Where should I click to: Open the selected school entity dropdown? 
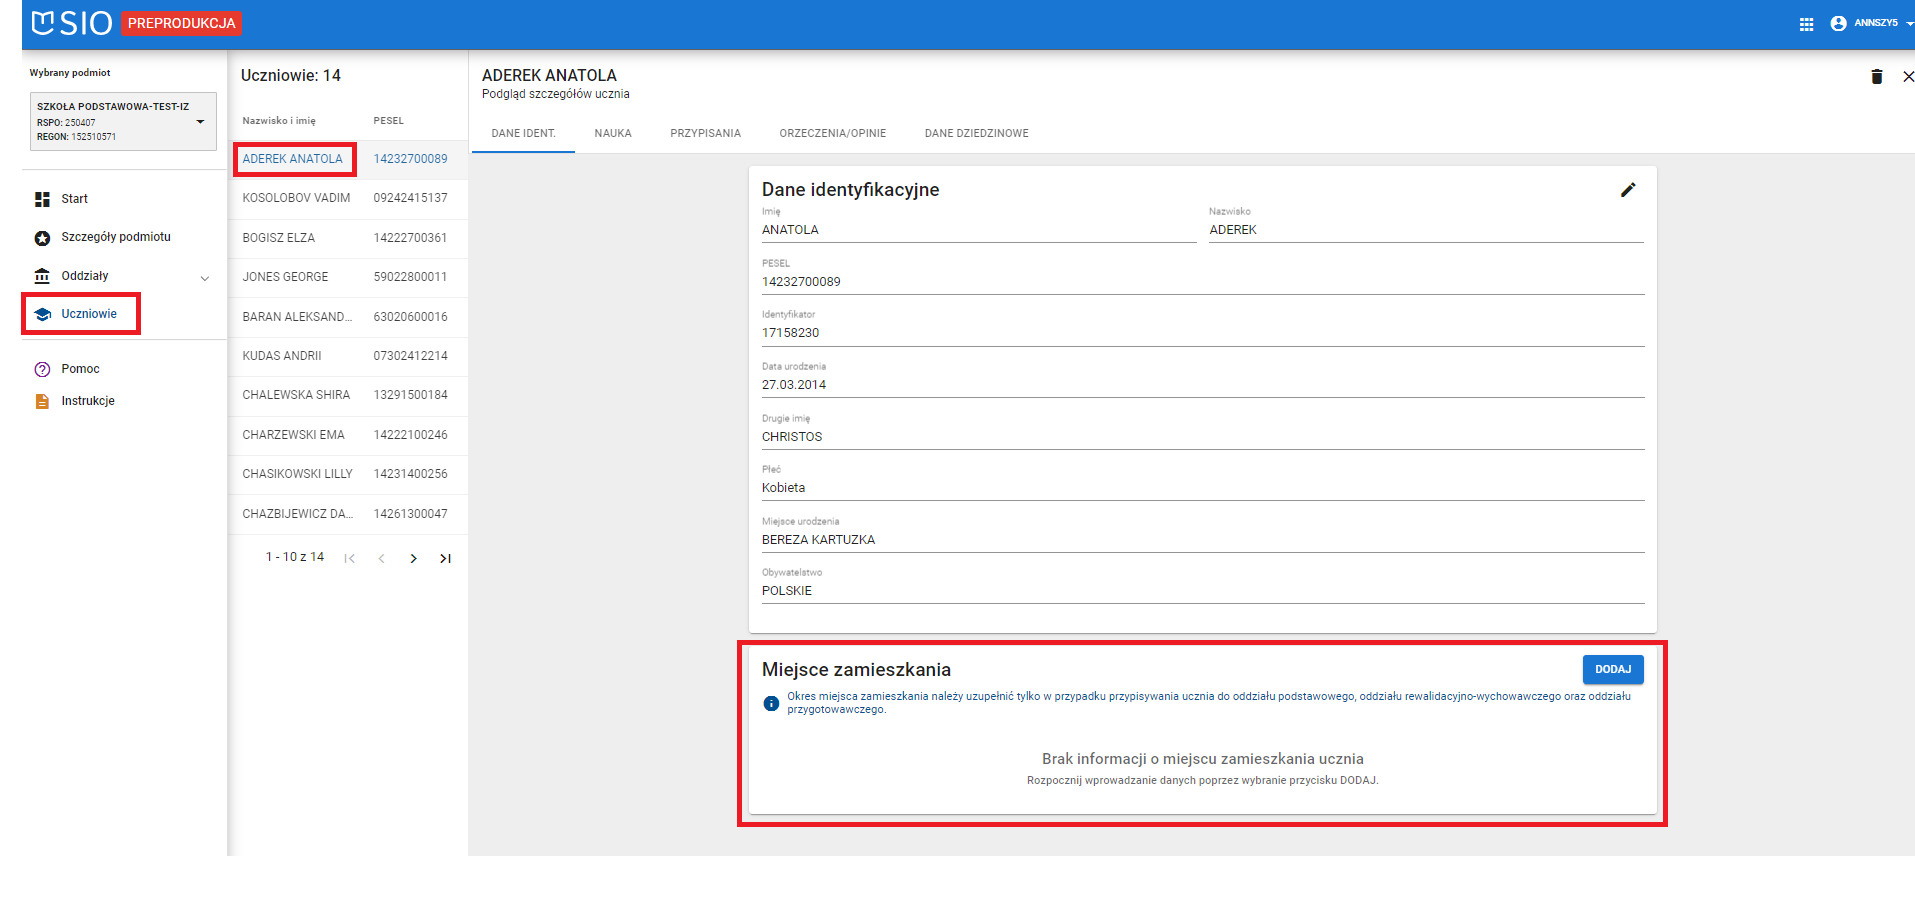coord(123,121)
